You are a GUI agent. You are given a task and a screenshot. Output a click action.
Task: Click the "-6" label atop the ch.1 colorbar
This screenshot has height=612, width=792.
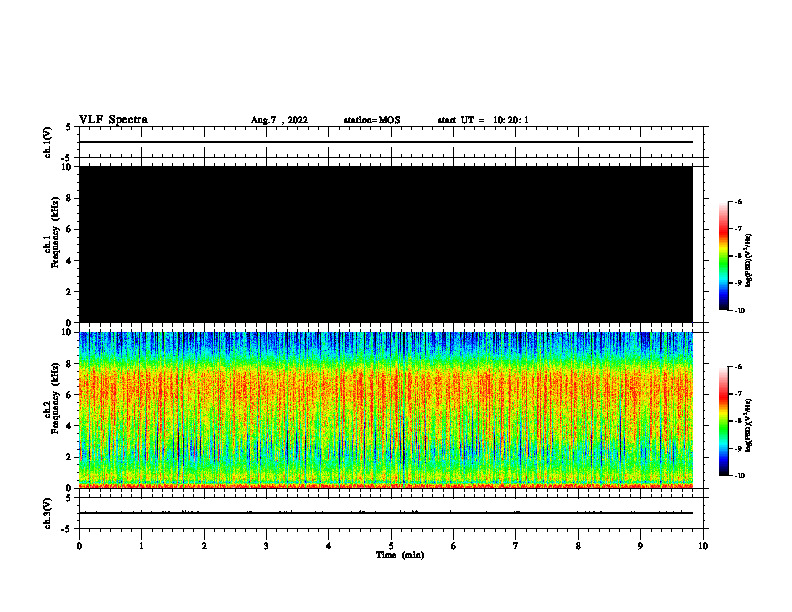[x=738, y=201]
